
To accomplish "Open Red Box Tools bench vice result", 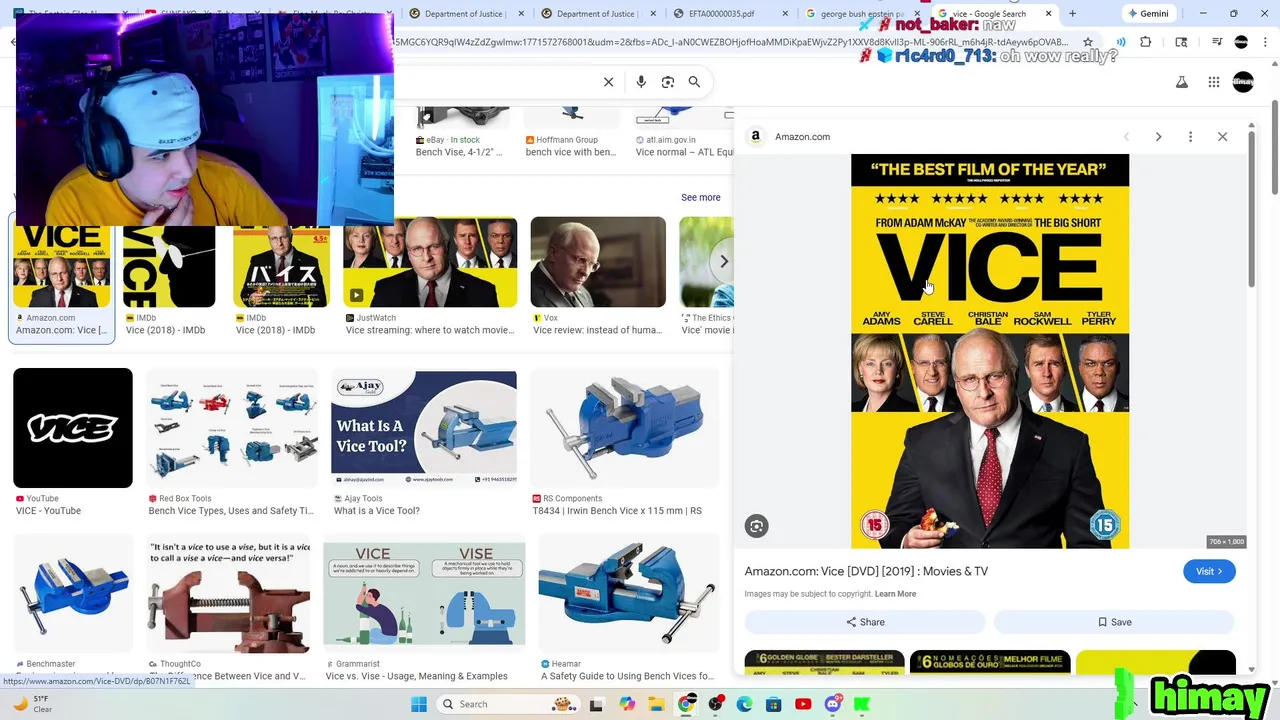I will 232,430.
